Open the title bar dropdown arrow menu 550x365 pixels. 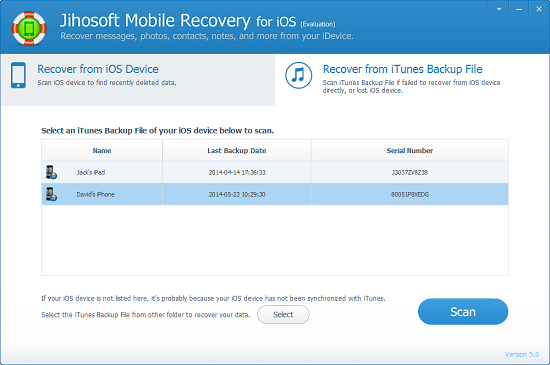click(x=499, y=9)
